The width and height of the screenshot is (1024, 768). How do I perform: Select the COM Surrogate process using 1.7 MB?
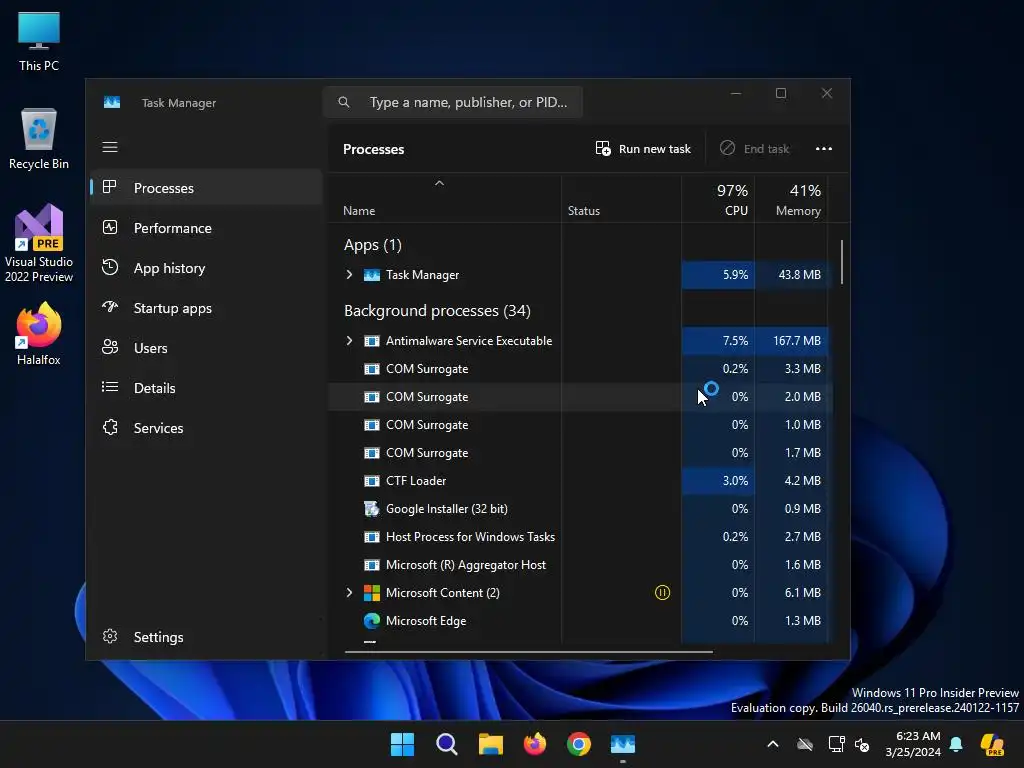coord(579,453)
